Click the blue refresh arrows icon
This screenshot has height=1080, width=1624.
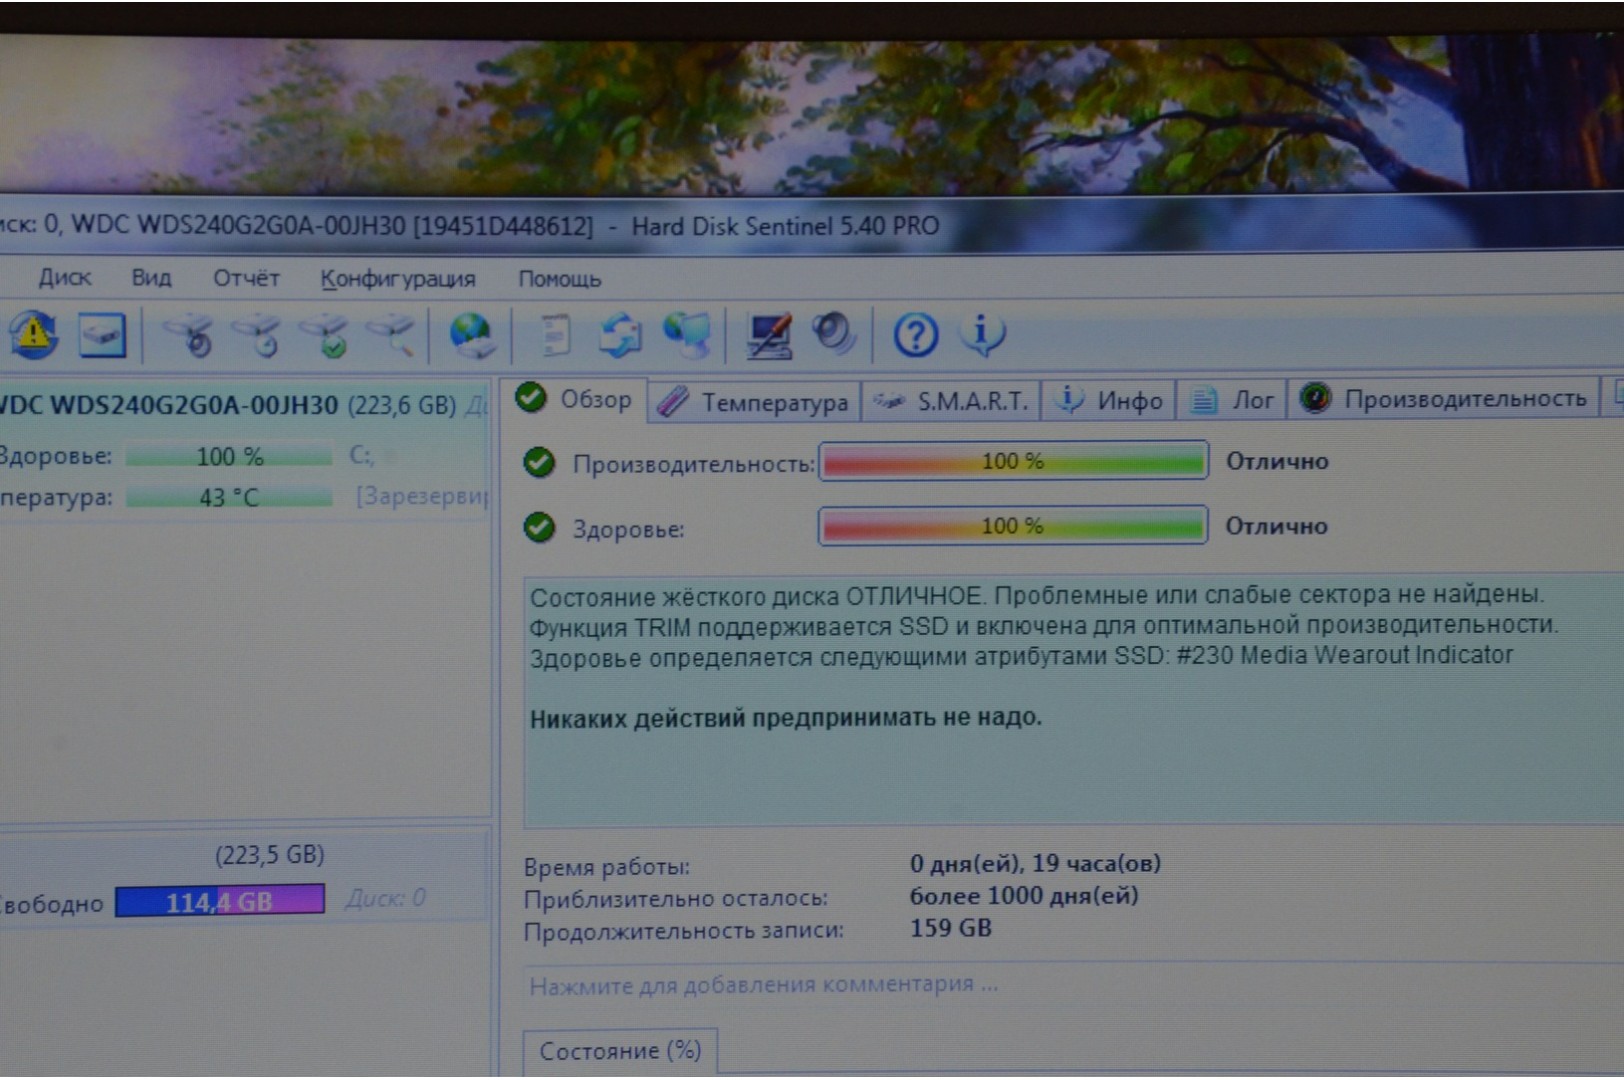coord(620,335)
